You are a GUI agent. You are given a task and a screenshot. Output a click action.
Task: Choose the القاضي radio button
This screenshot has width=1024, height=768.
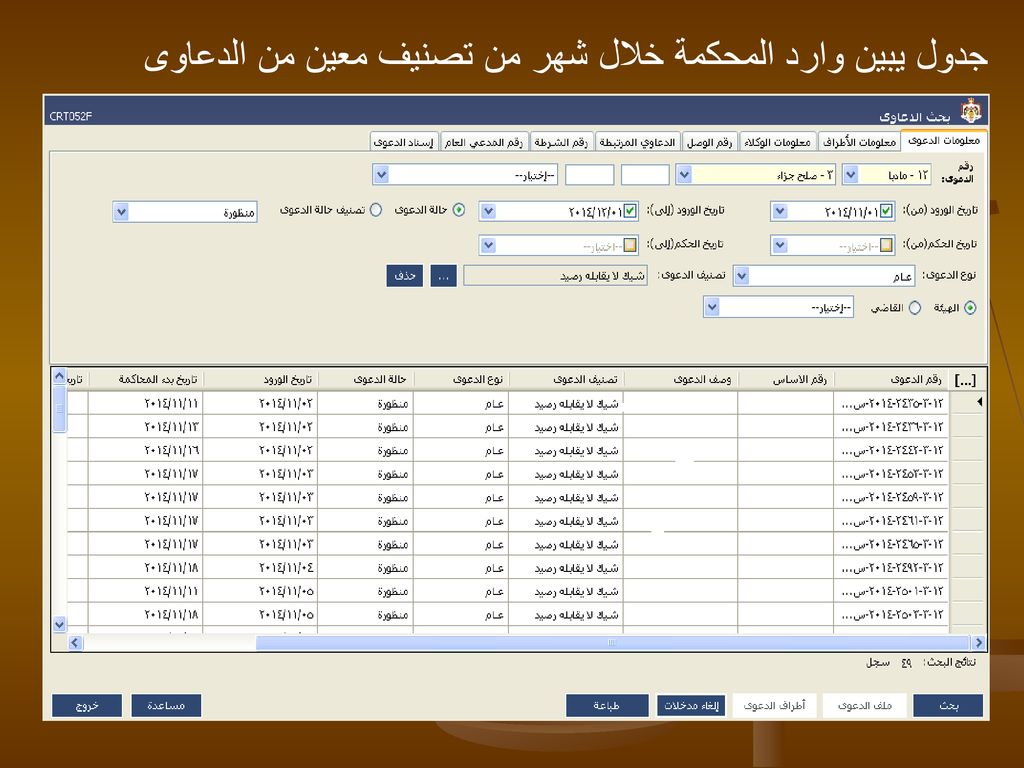[915, 308]
